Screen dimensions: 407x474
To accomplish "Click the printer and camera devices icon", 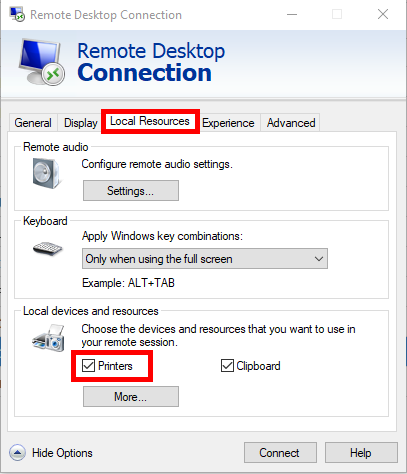I will [49, 338].
